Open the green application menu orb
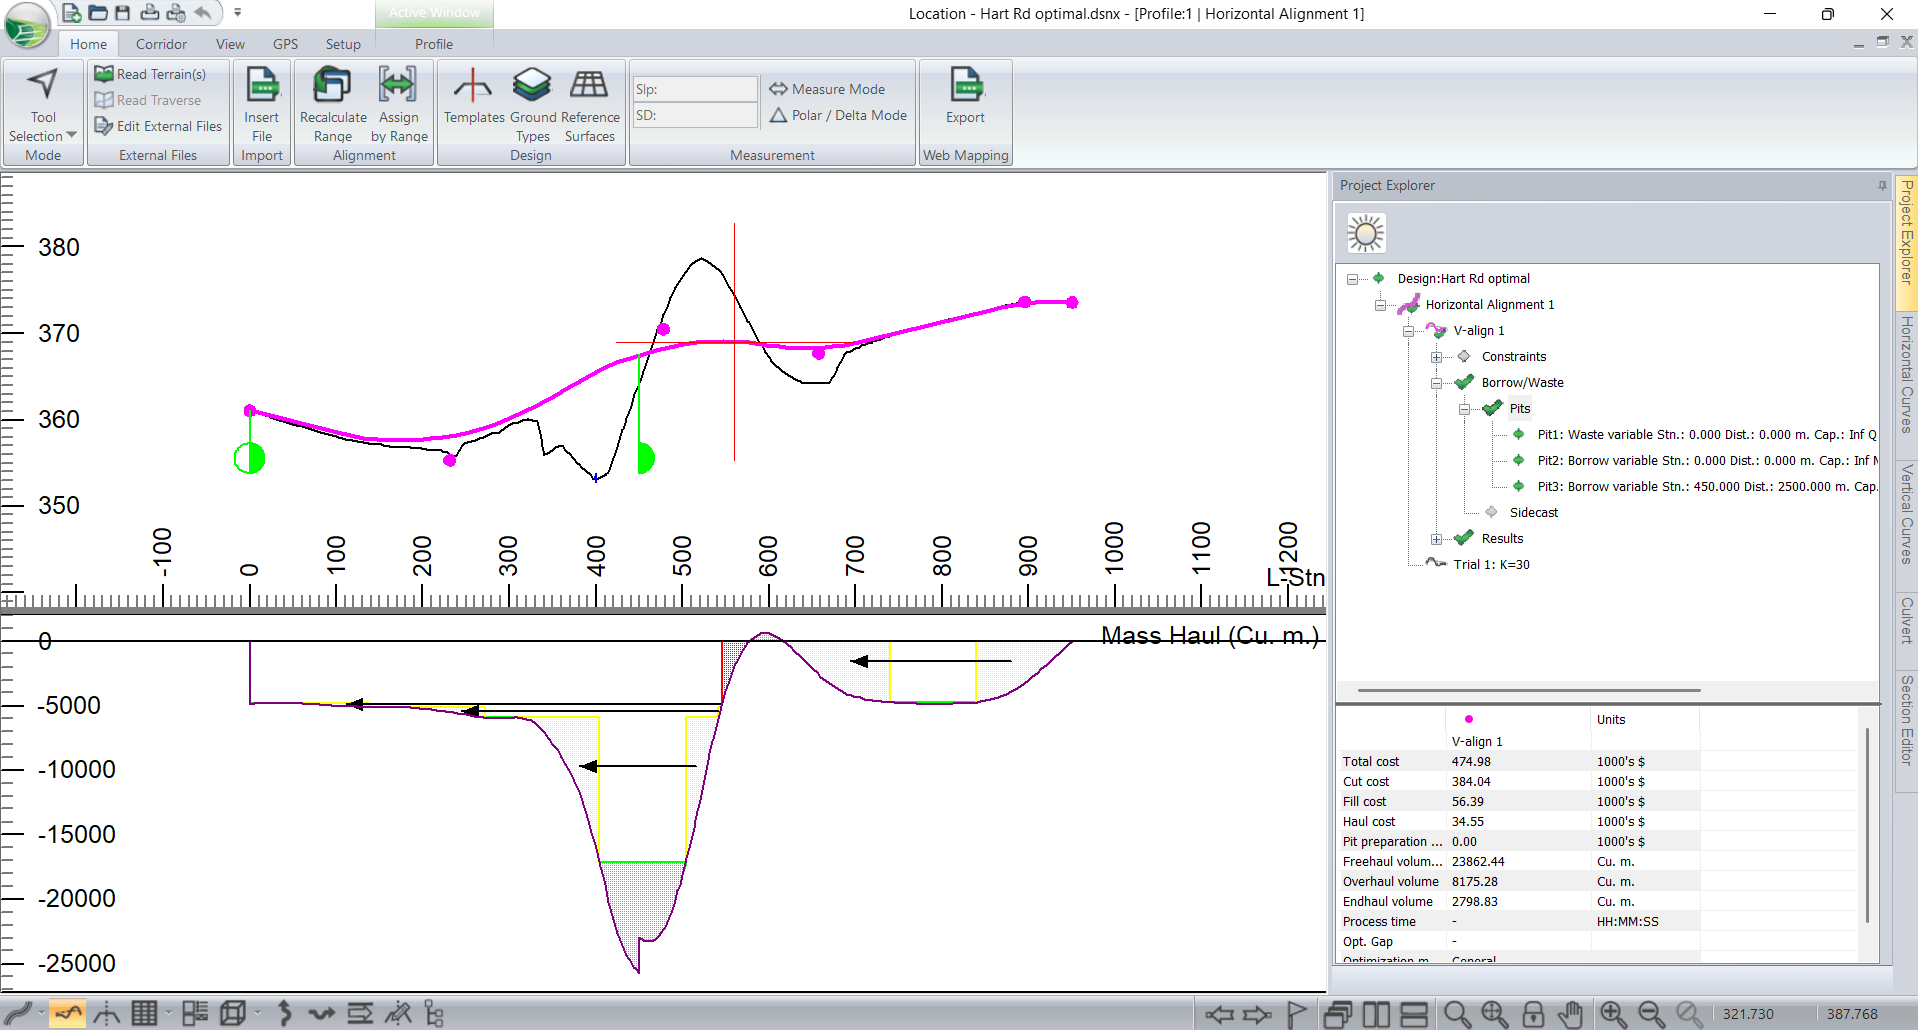Image resolution: width=1918 pixels, height=1030 pixels. [x=27, y=25]
